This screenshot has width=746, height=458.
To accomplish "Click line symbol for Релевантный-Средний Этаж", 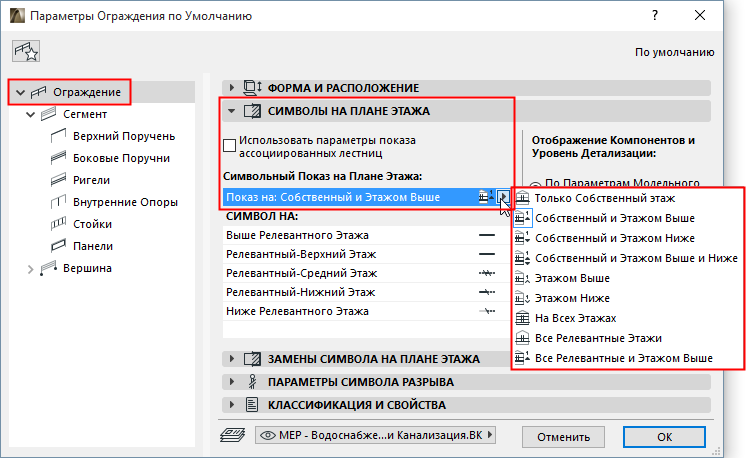I will (487, 273).
